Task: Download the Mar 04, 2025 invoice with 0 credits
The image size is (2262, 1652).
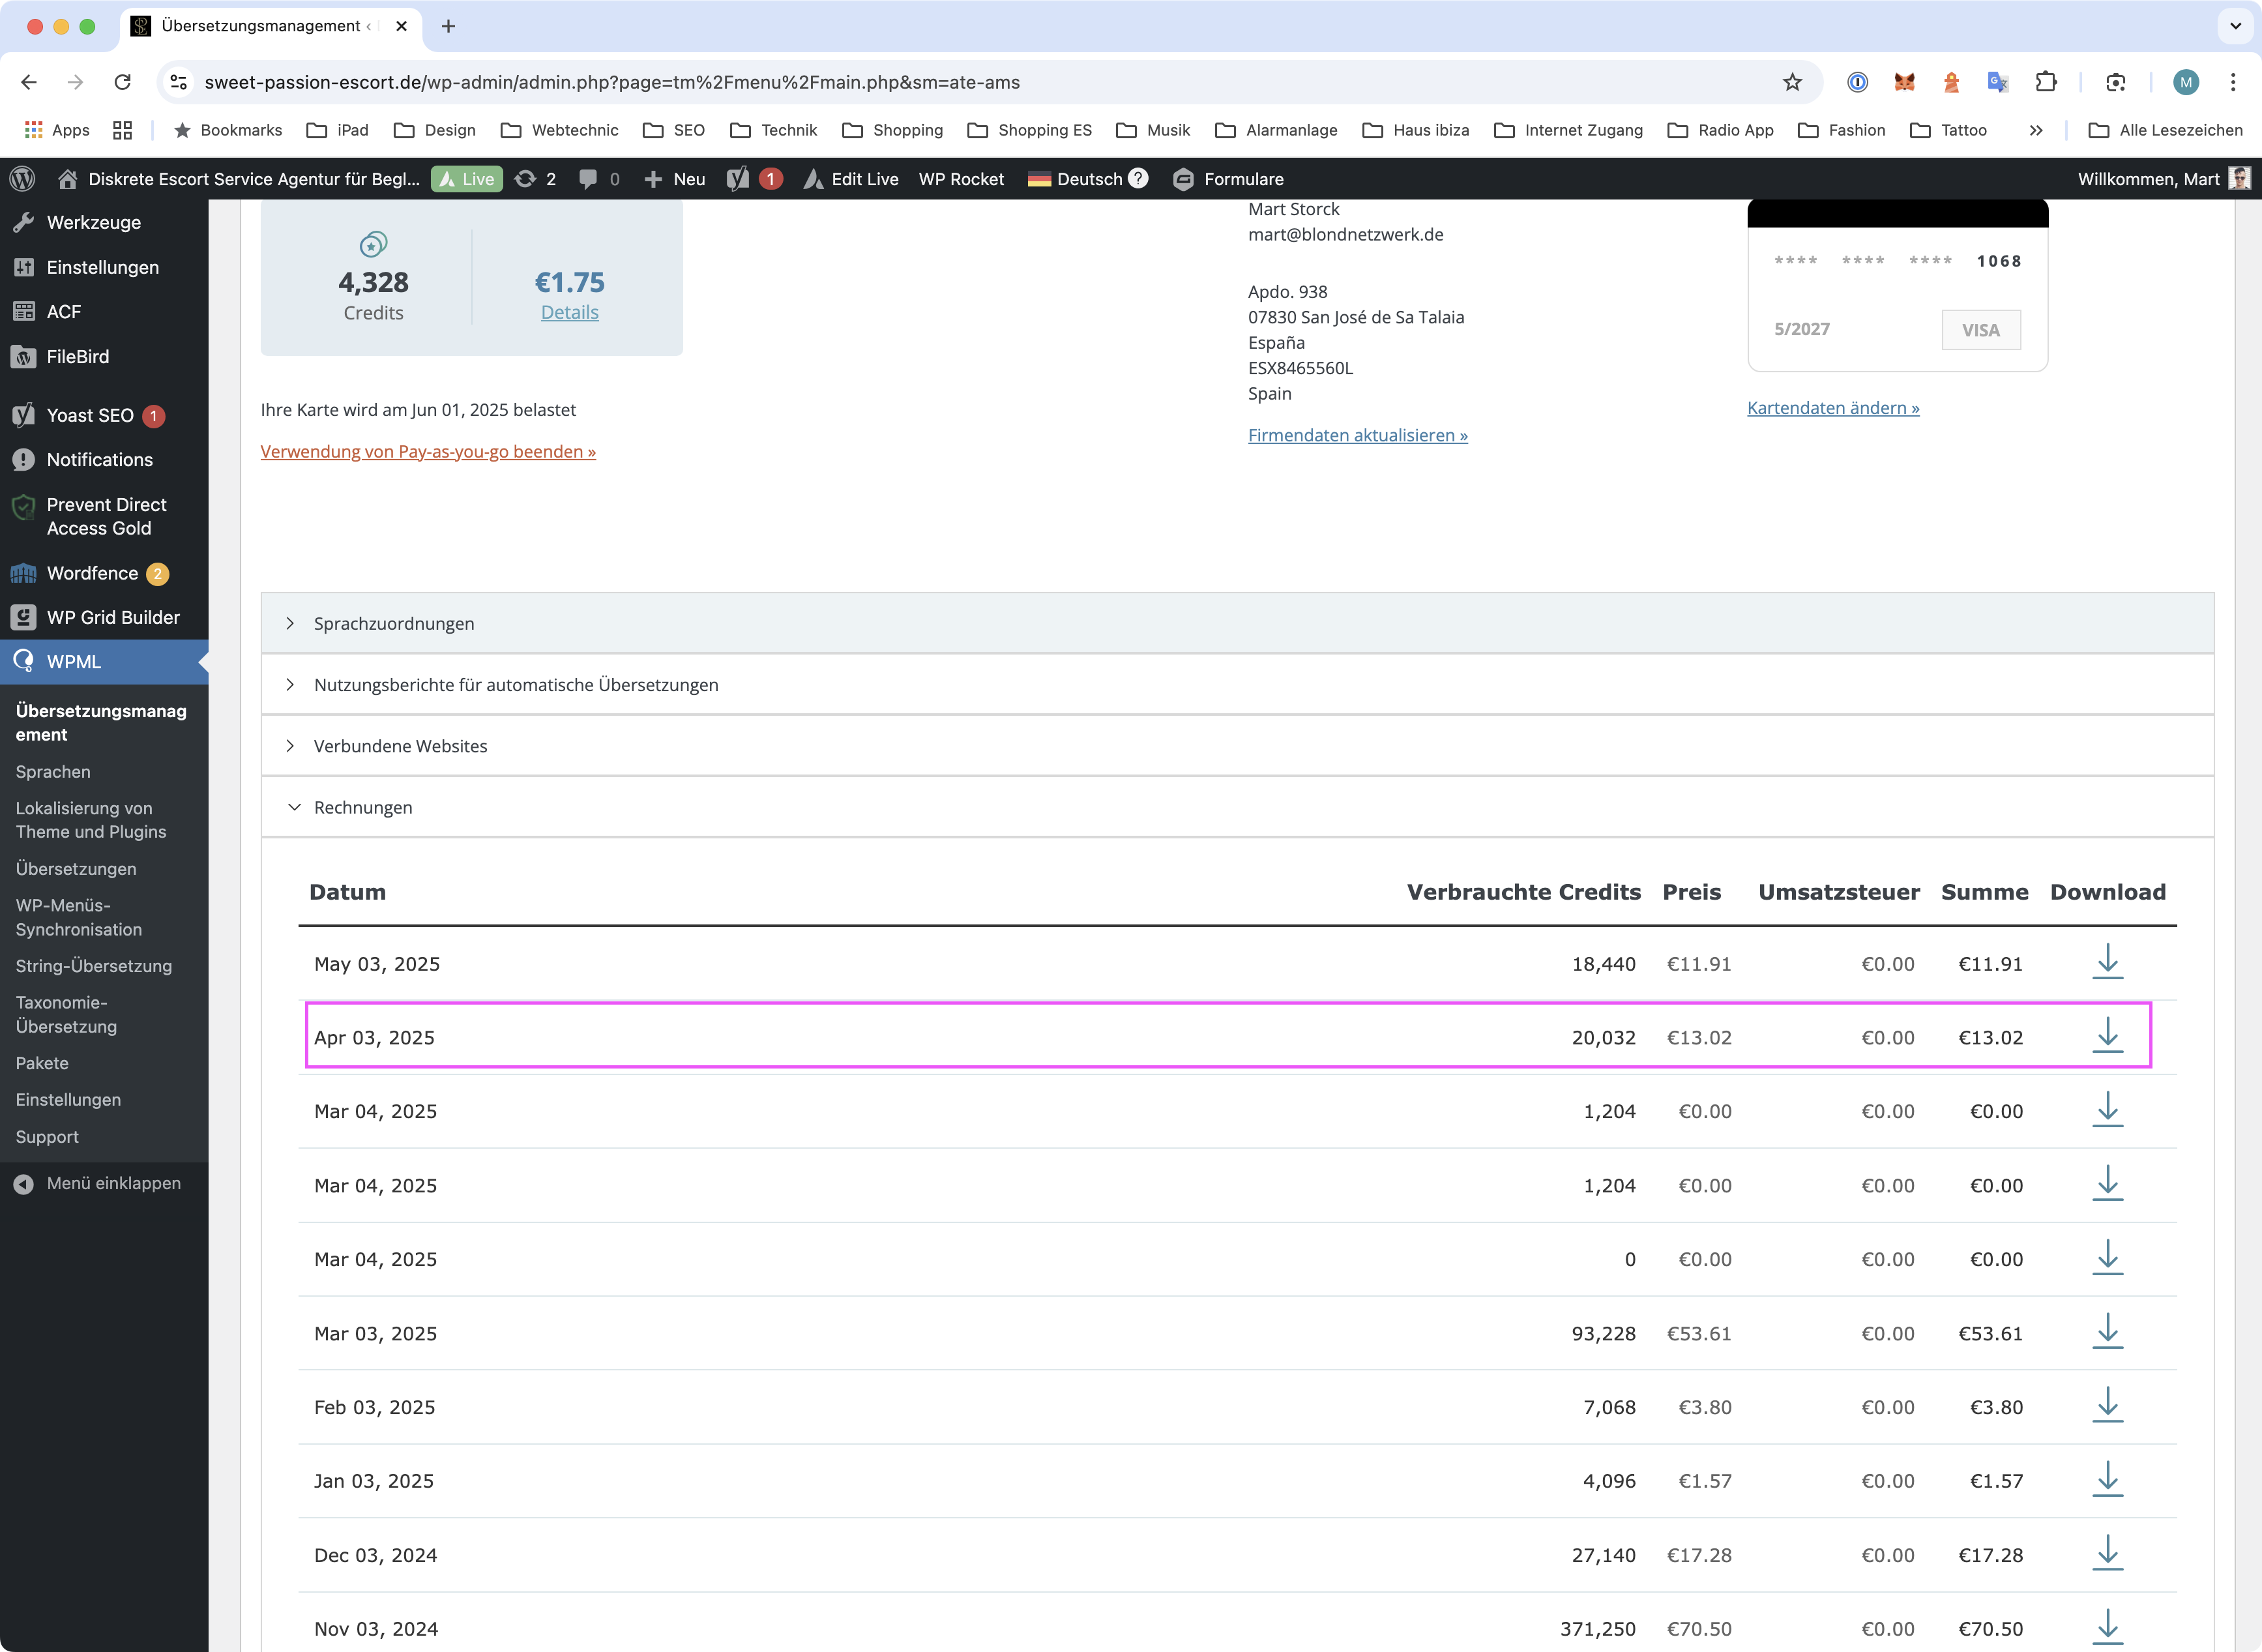Action: (x=2107, y=1258)
